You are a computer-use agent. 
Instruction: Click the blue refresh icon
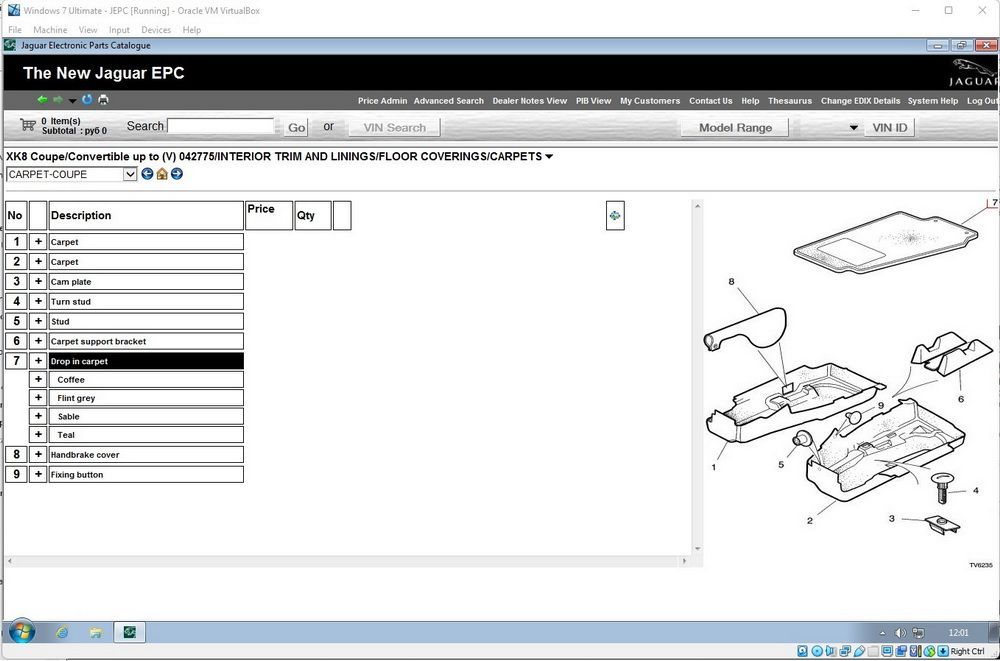[x=87, y=100]
